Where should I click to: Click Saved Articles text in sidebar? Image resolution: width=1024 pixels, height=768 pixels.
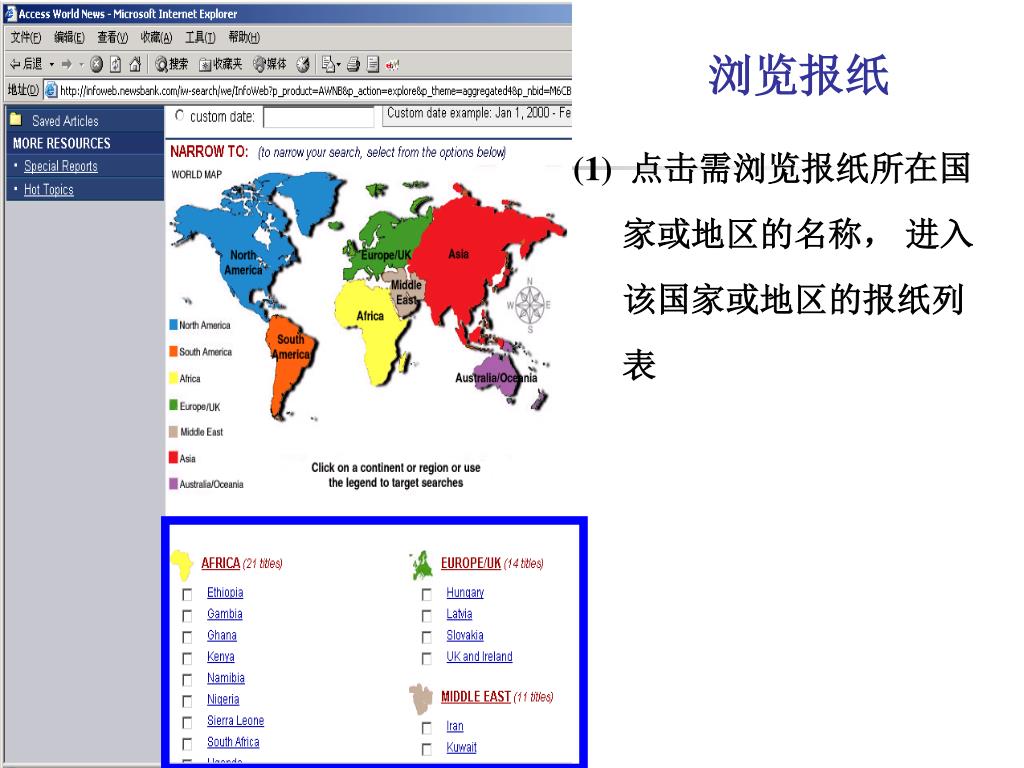[65, 121]
